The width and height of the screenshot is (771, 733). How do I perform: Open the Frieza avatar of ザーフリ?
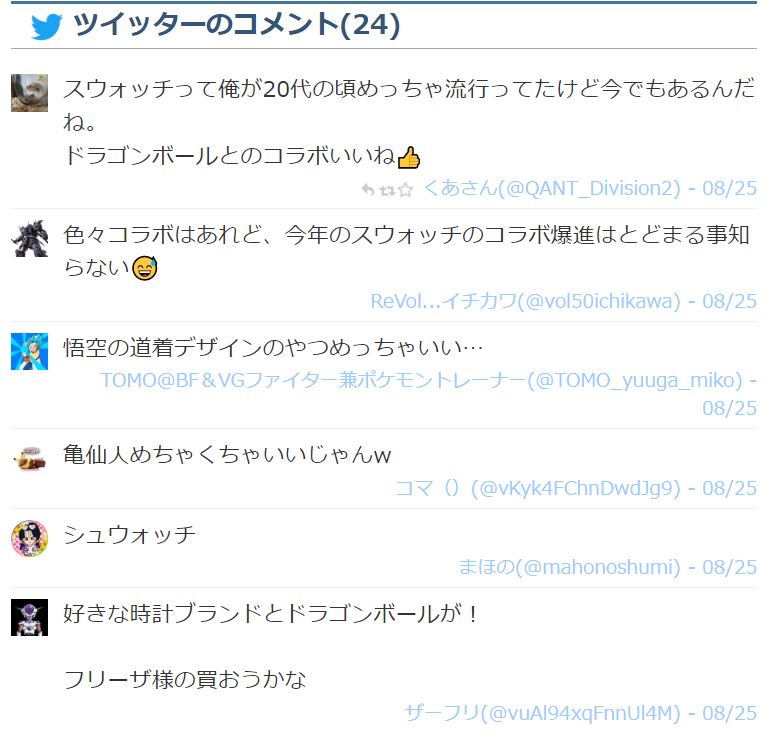30,617
